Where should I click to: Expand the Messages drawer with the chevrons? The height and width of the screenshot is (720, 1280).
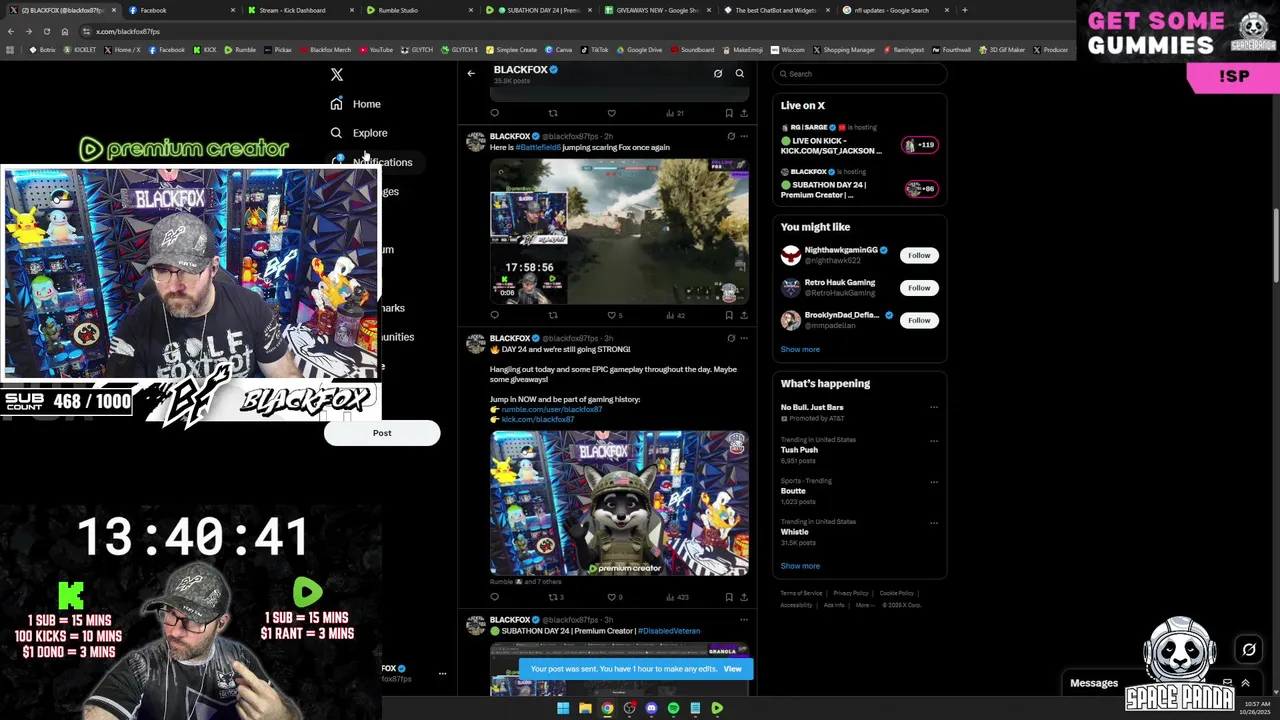[1246, 683]
